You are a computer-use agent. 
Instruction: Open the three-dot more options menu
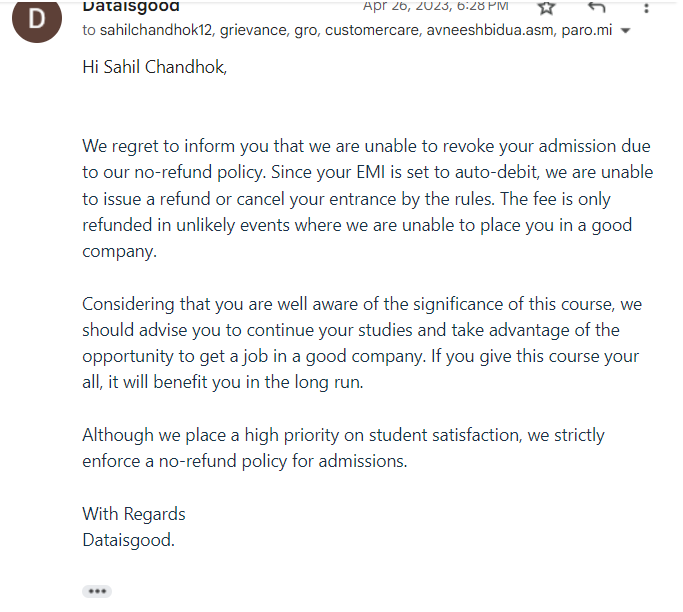coord(646,8)
